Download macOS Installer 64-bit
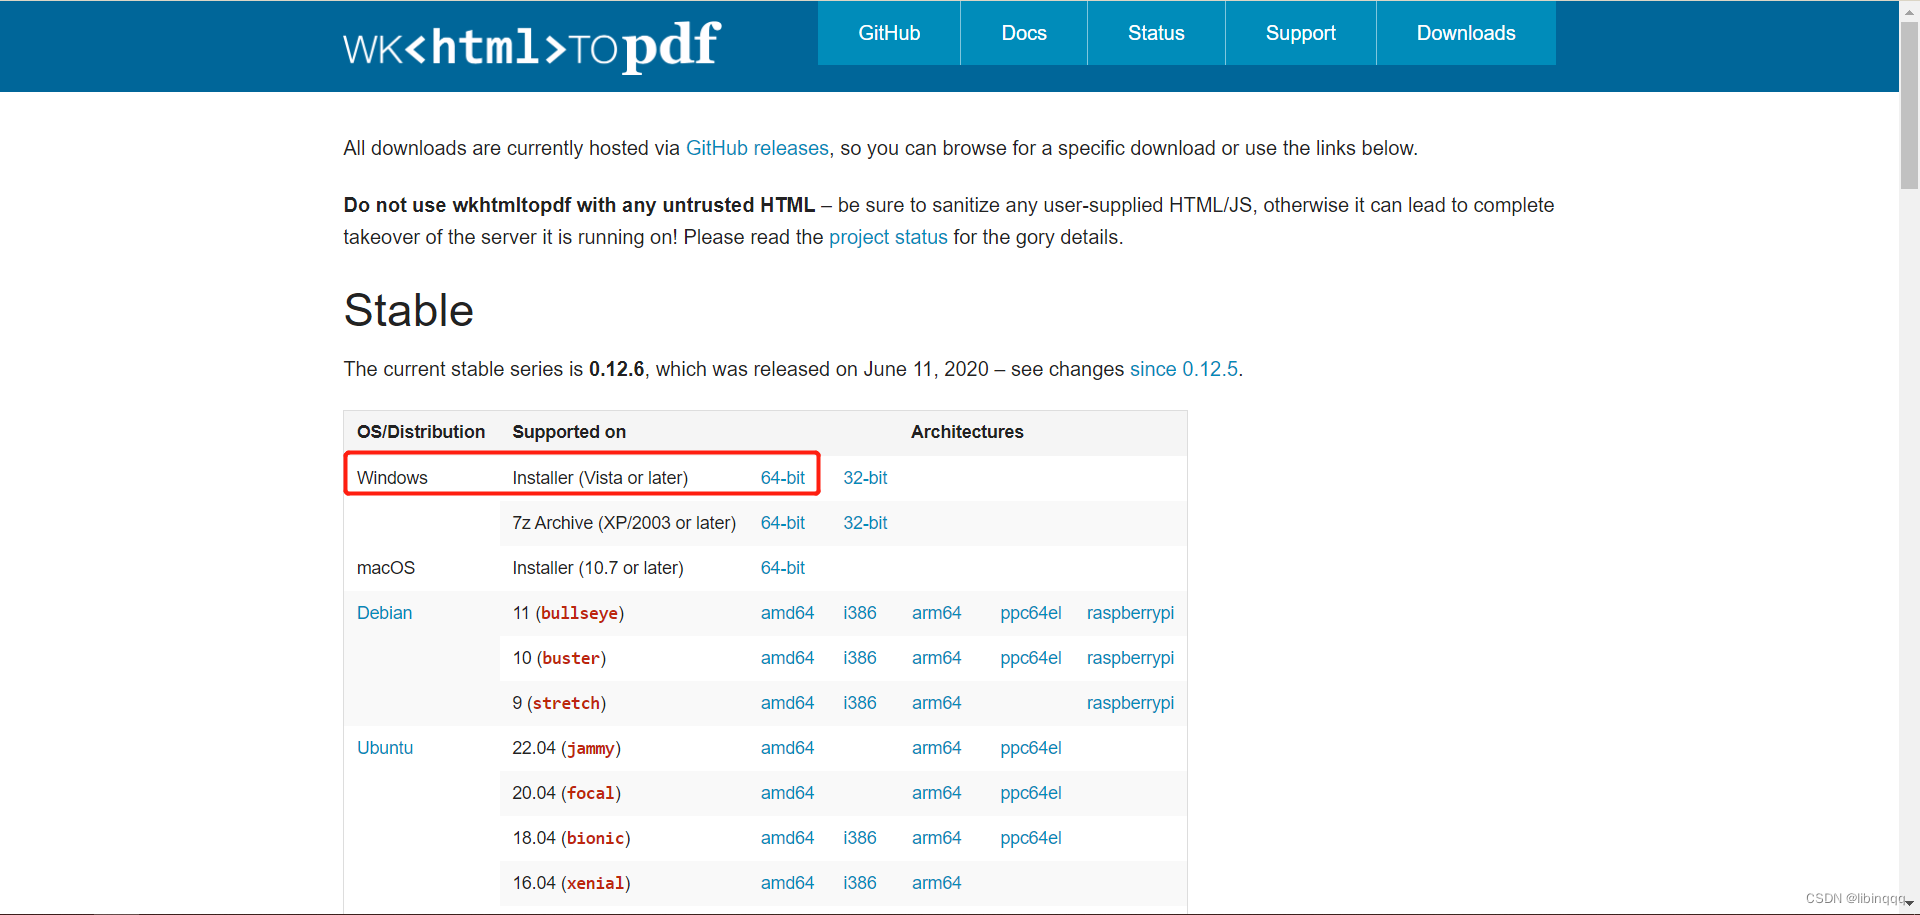This screenshot has width=1920, height=915. tap(782, 568)
